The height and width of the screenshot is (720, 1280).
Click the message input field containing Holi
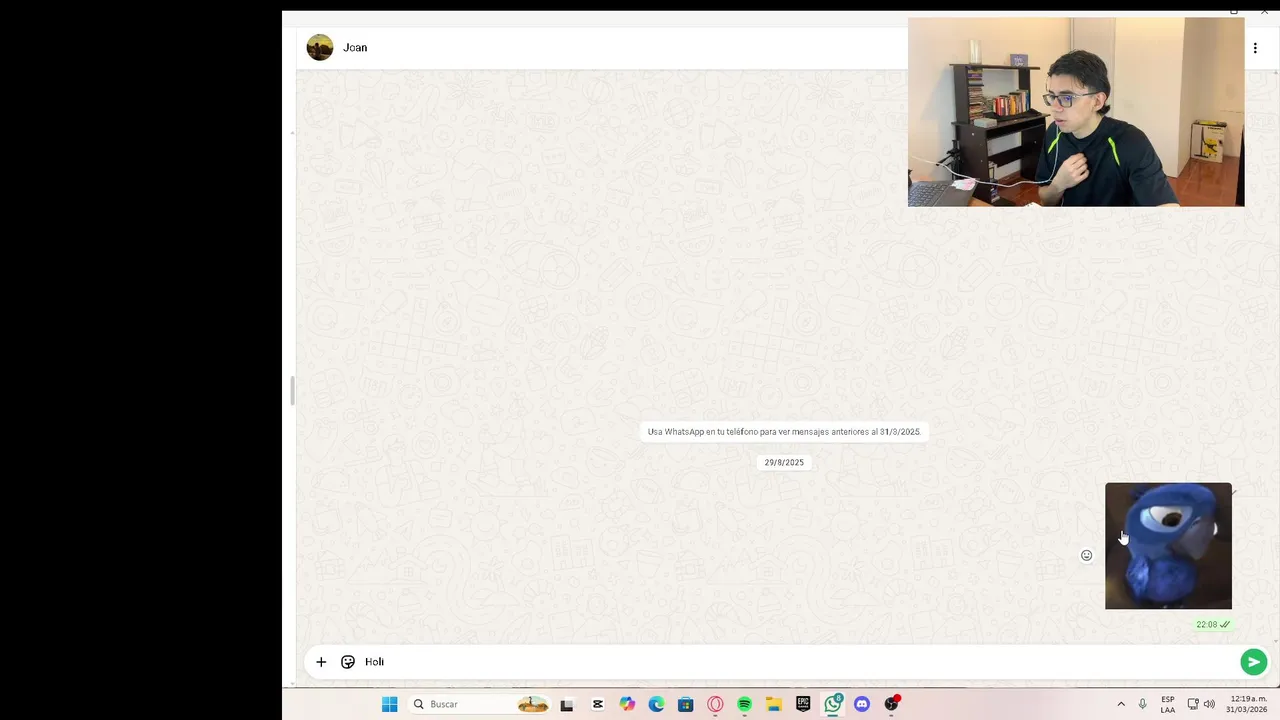[x=798, y=662]
